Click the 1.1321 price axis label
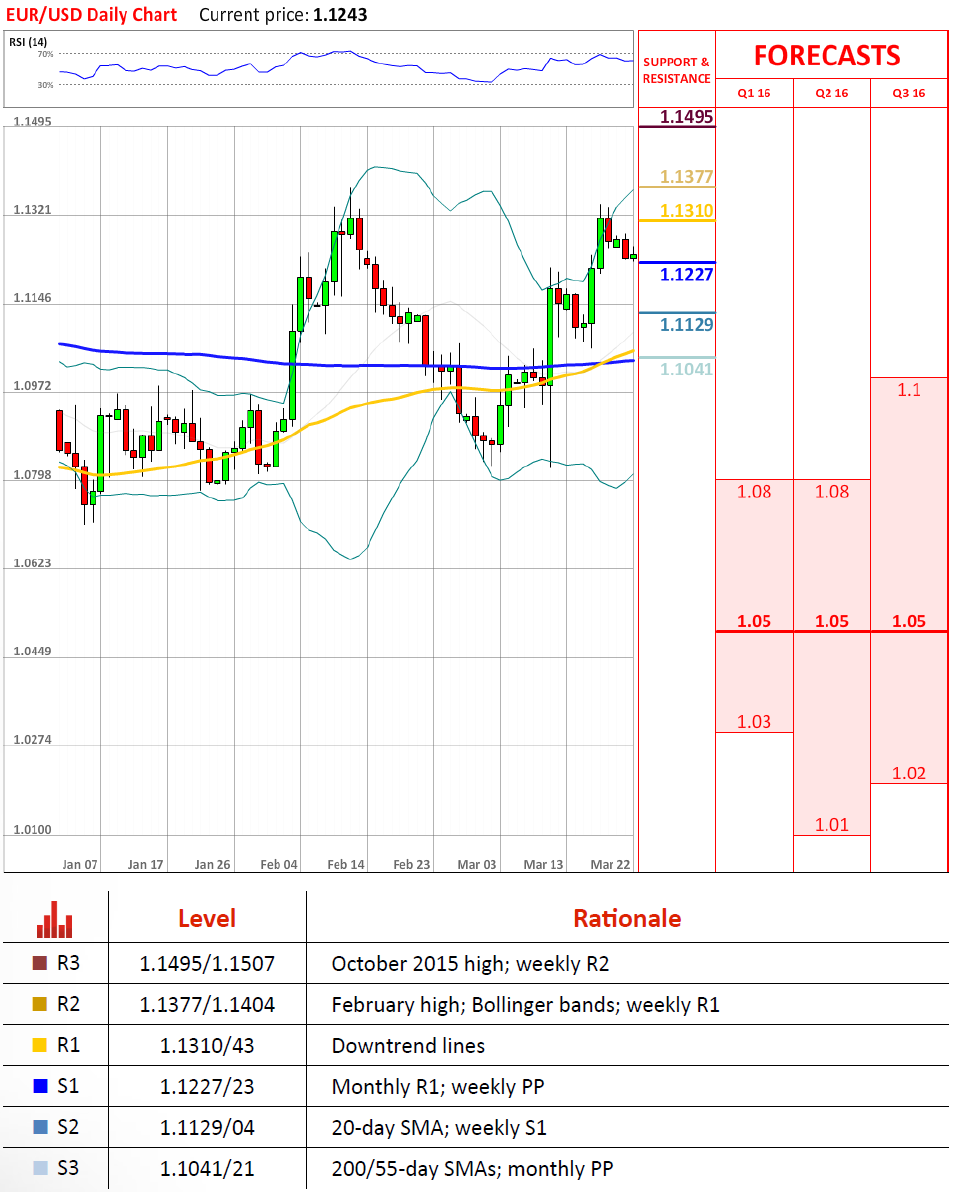This screenshot has width=953, height=1192. tap(33, 209)
